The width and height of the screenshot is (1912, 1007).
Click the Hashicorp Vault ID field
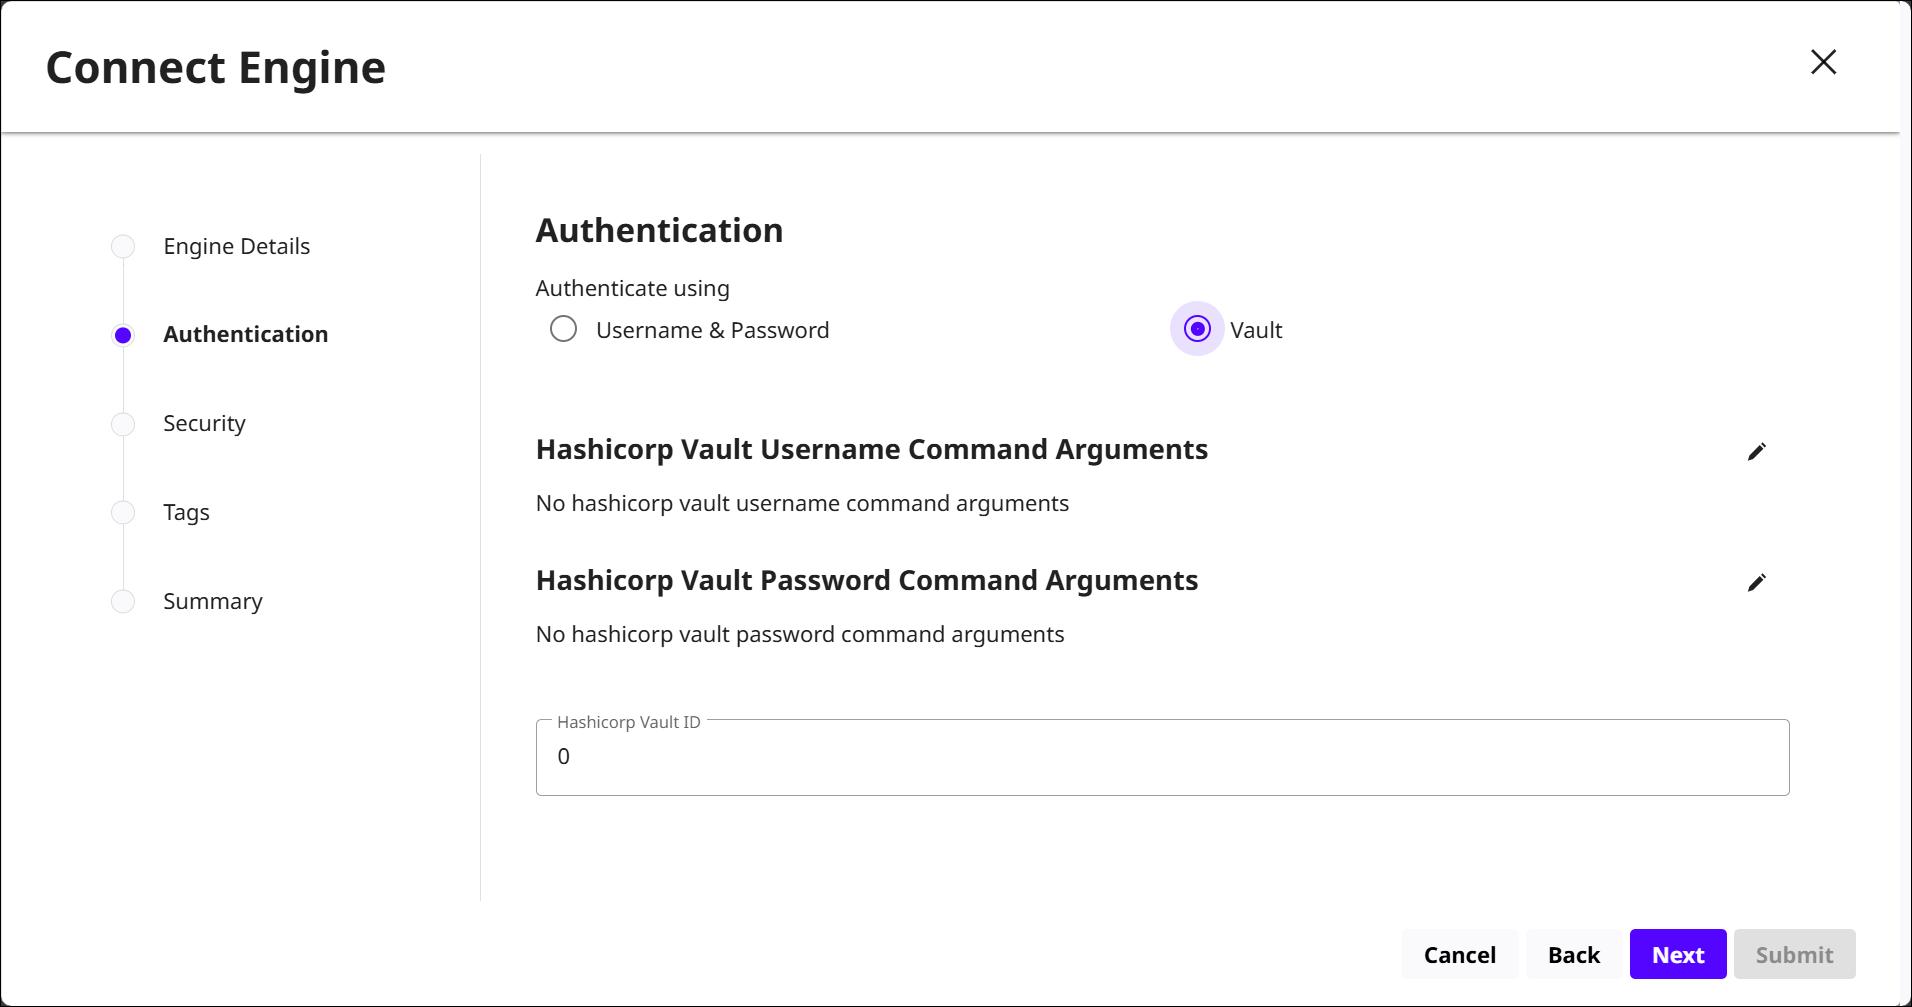click(1162, 757)
